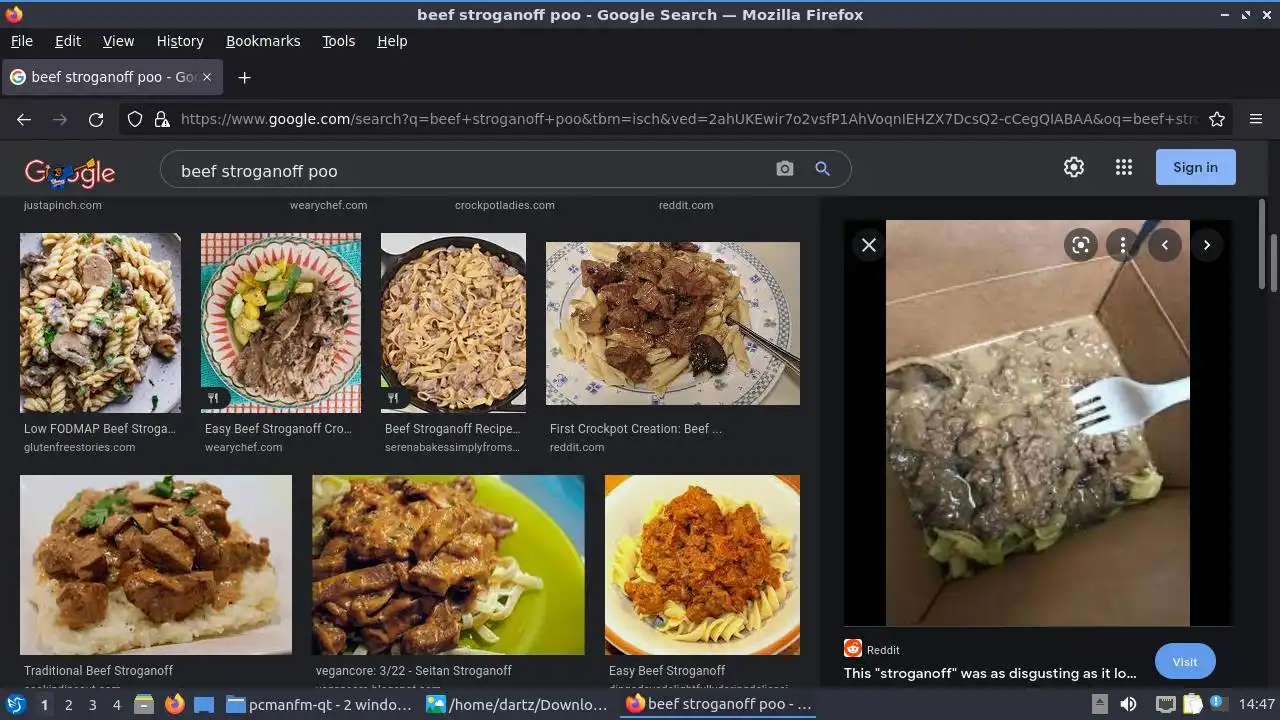Bookmark this page with the star
The width and height of the screenshot is (1280, 720).
[x=1217, y=119]
